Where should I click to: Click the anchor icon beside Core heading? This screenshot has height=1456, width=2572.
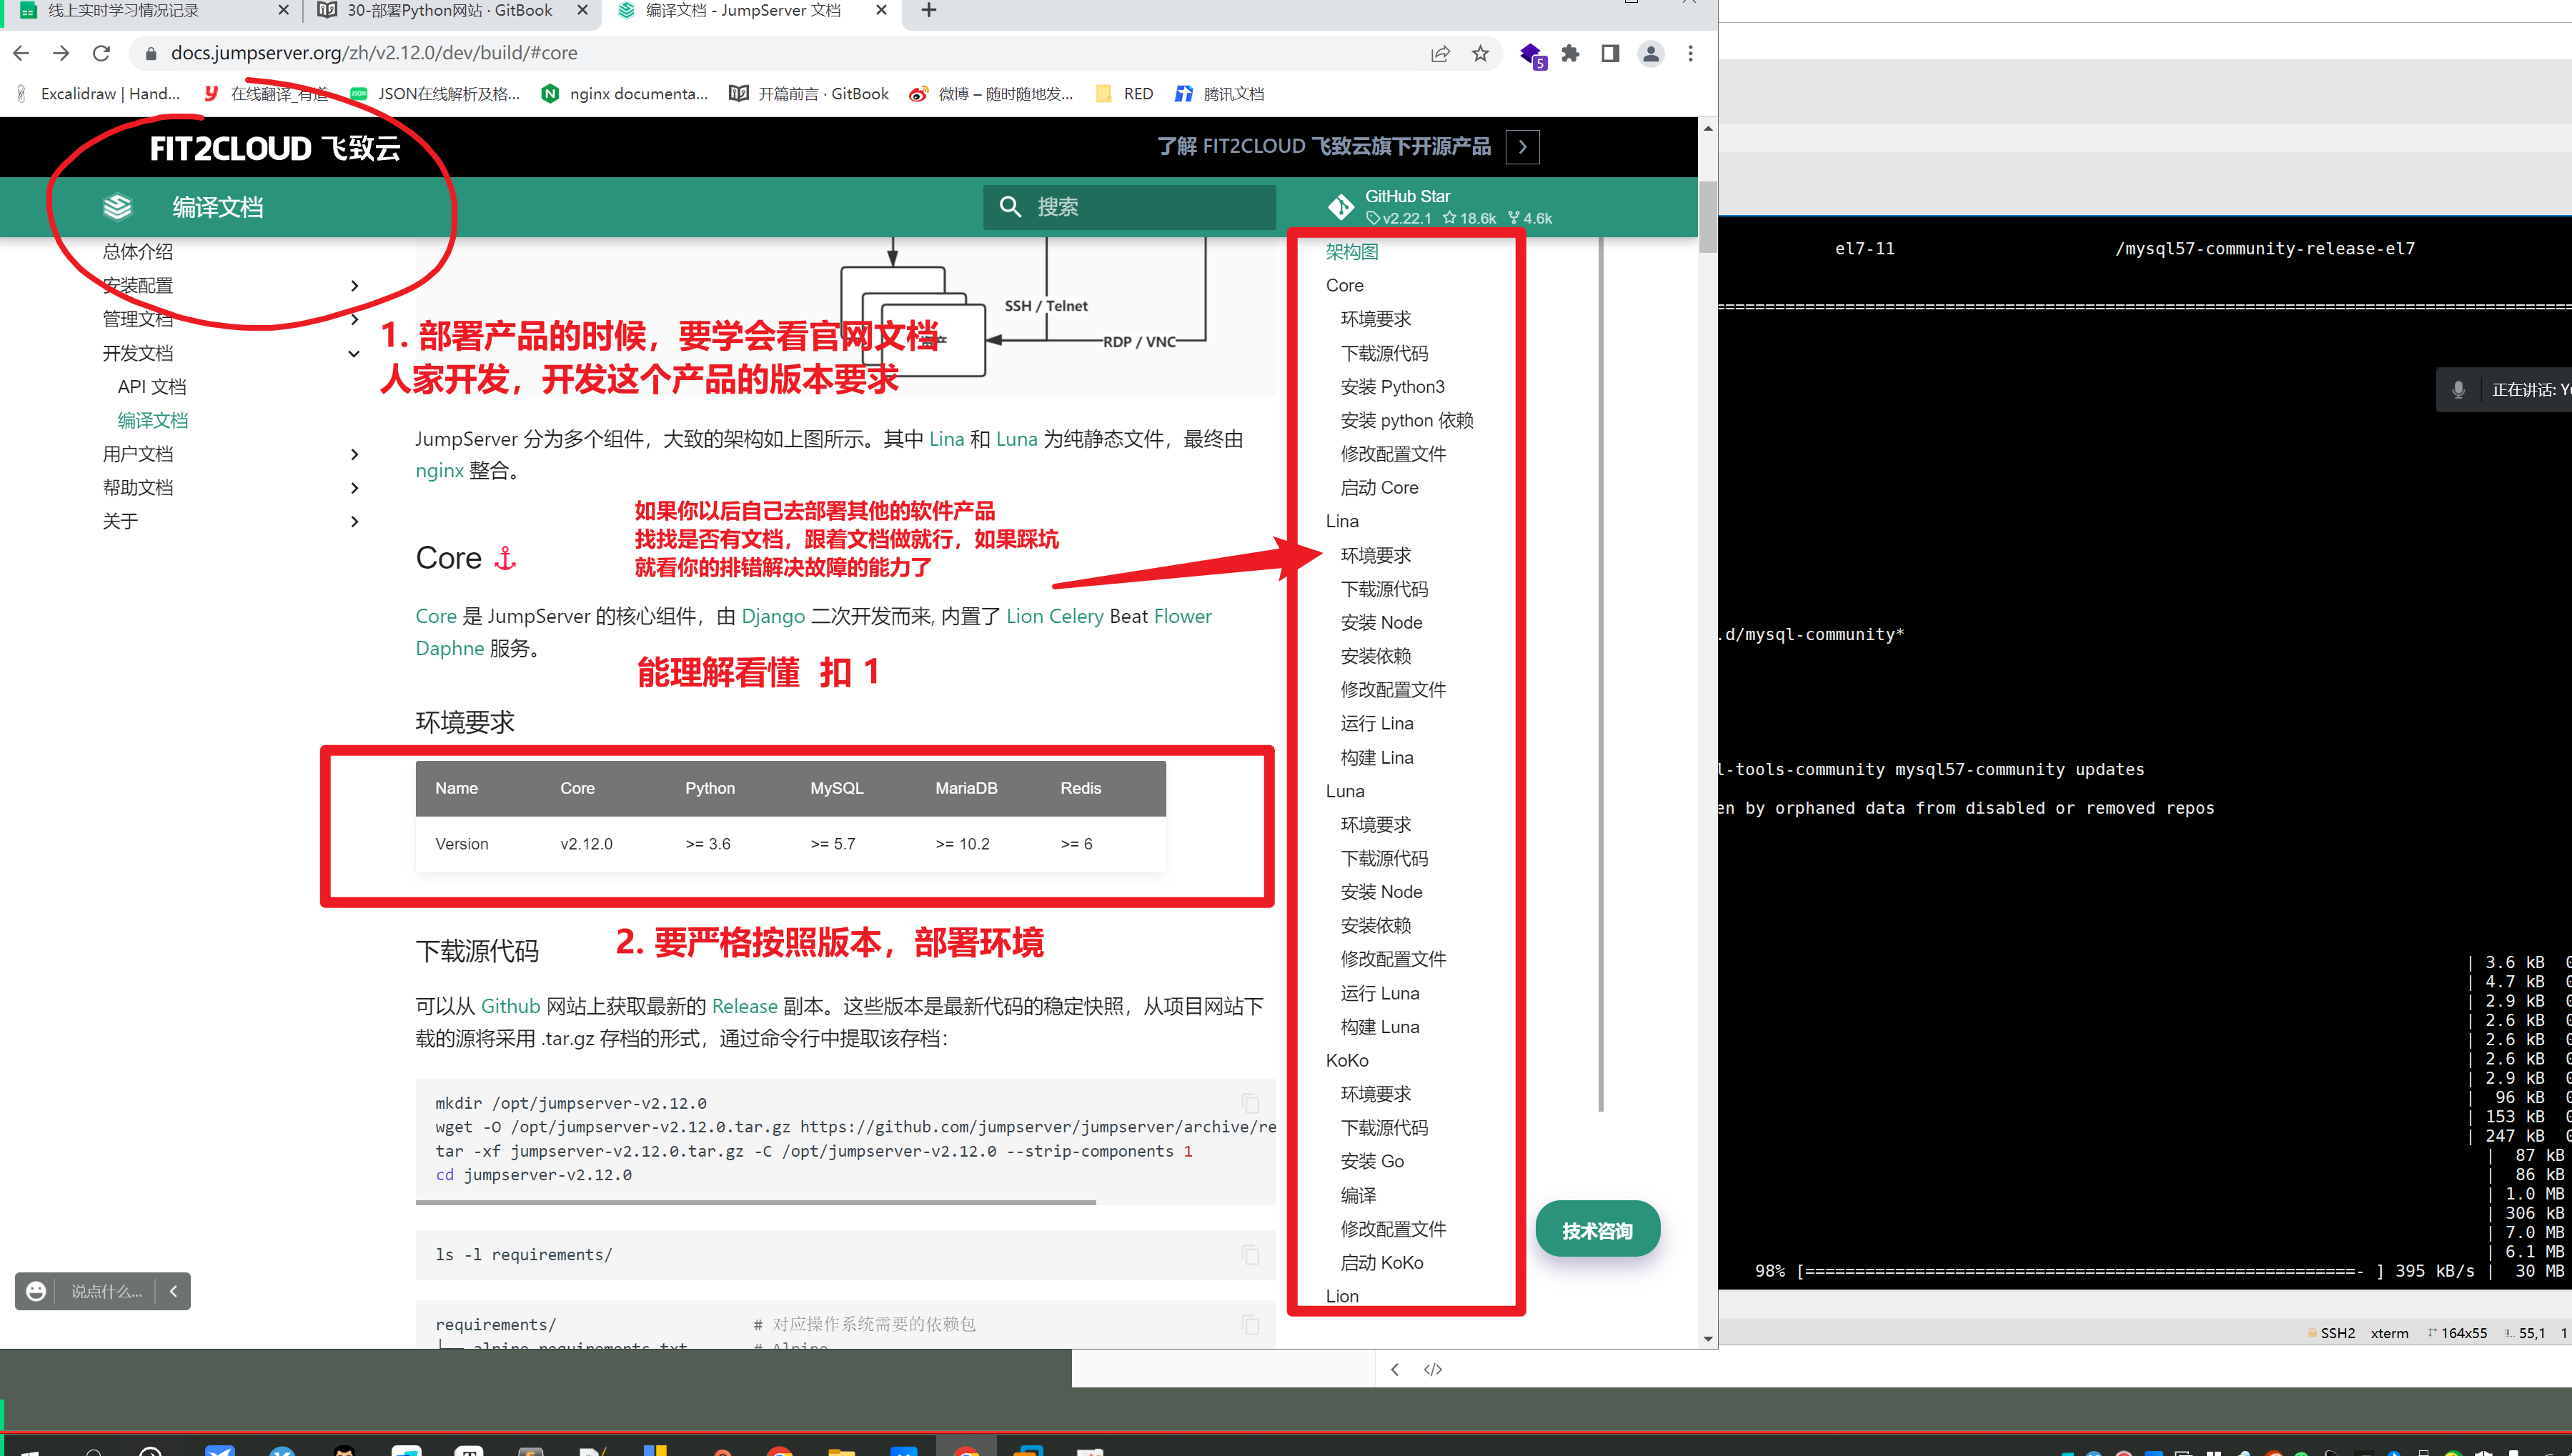coord(506,558)
